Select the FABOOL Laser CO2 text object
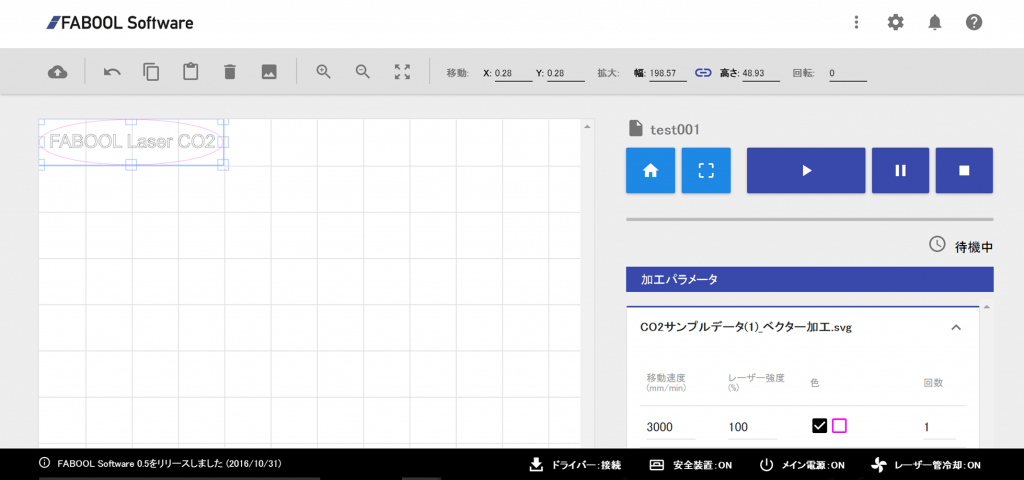The height and width of the screenshot is (480, 1024). pyautogui.click(x=132, y=141)
